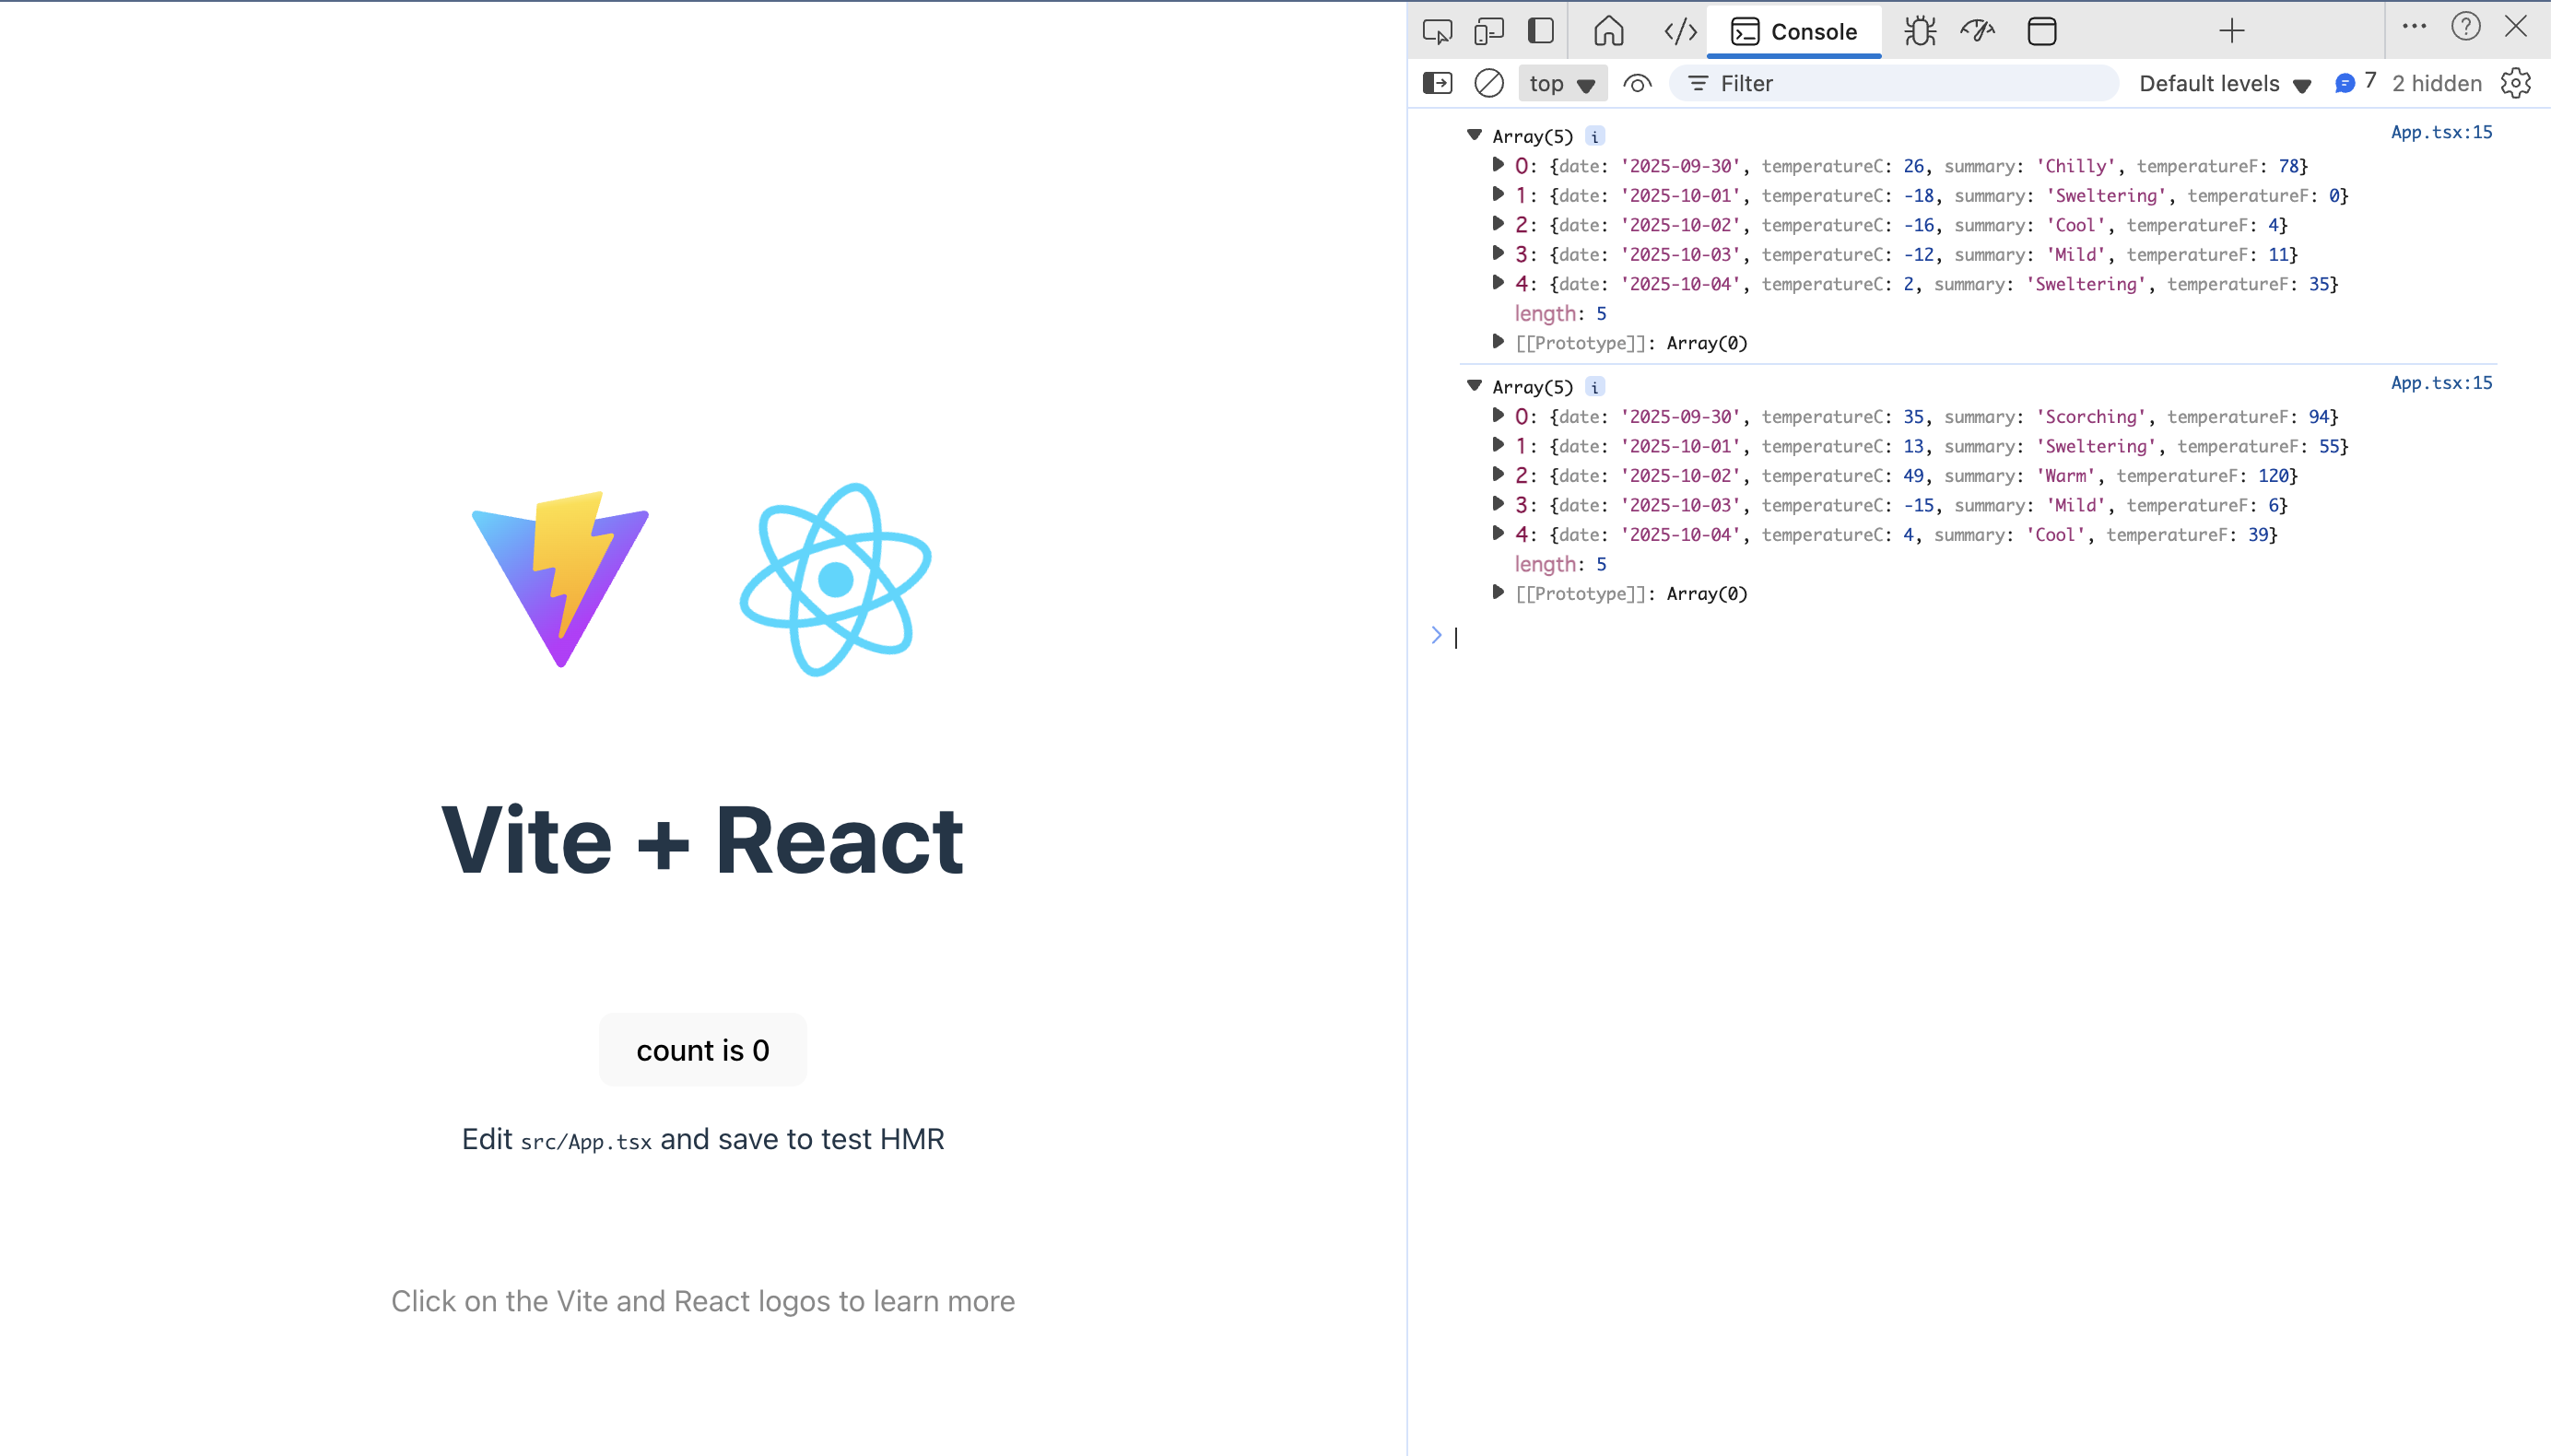
Task: Open the top context dropdown
Action: click(x=1562, y=83)
